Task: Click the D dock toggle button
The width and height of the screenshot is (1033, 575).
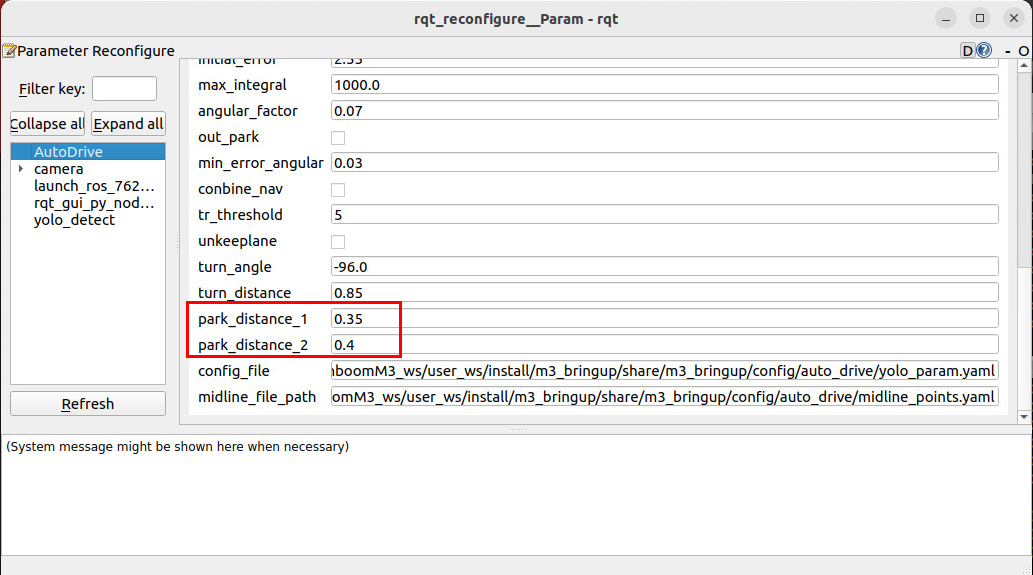Action: click(x=967, y=51)
